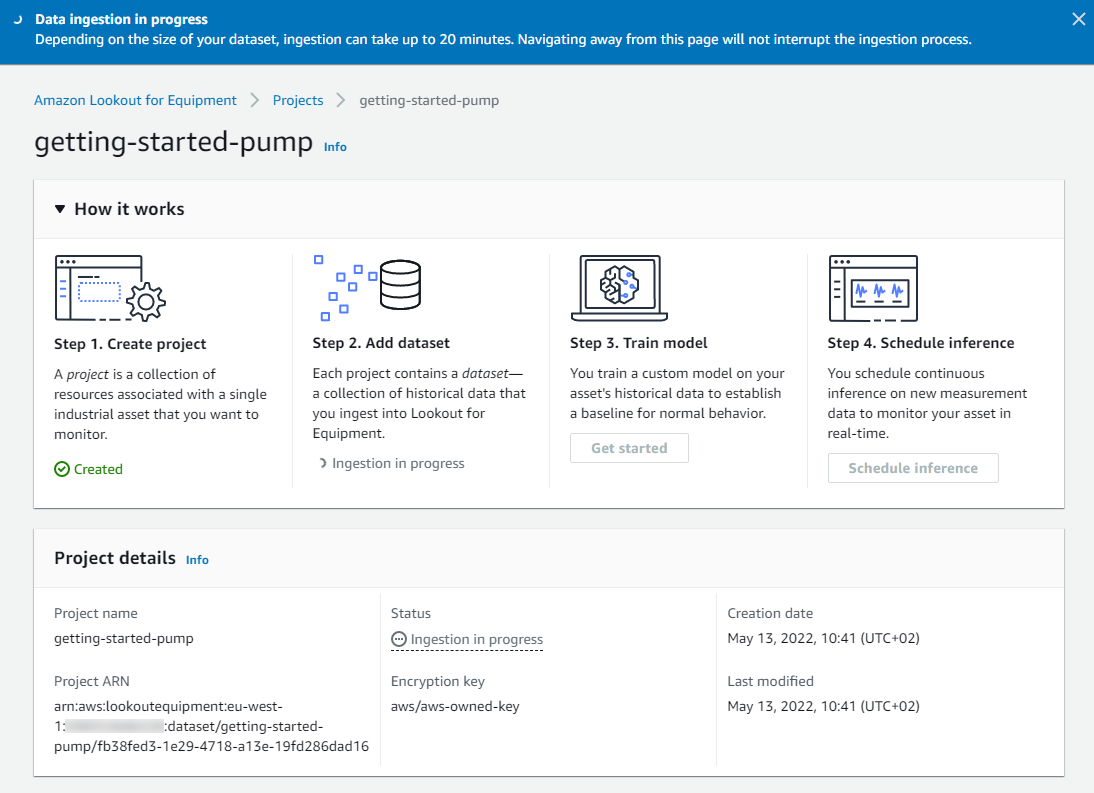1094x793 pixels.
Task: Click the Step 1. Create project heading
Action: (x=130, y=344)
